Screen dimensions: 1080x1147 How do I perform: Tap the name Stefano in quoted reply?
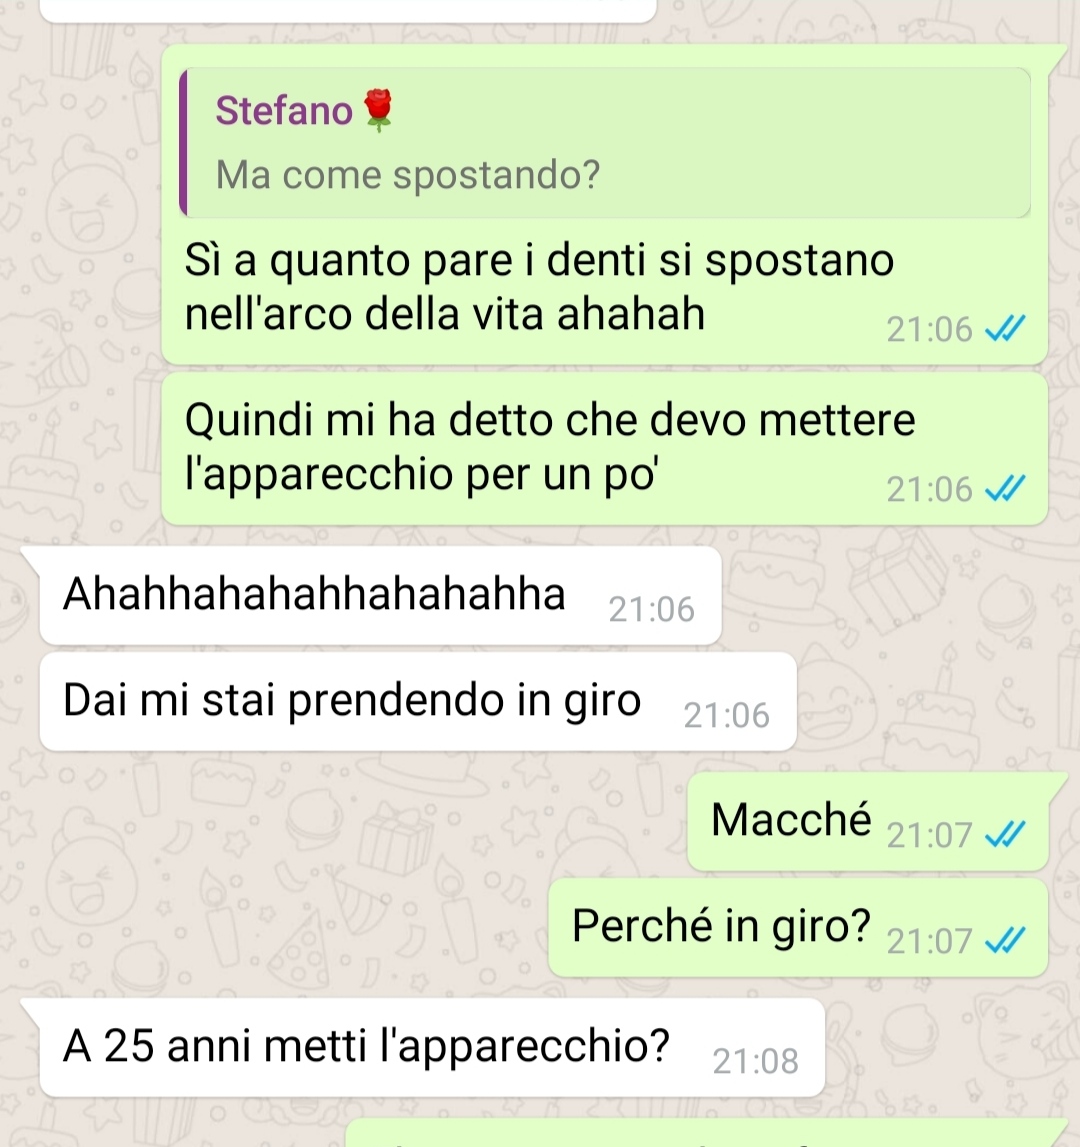284,110
